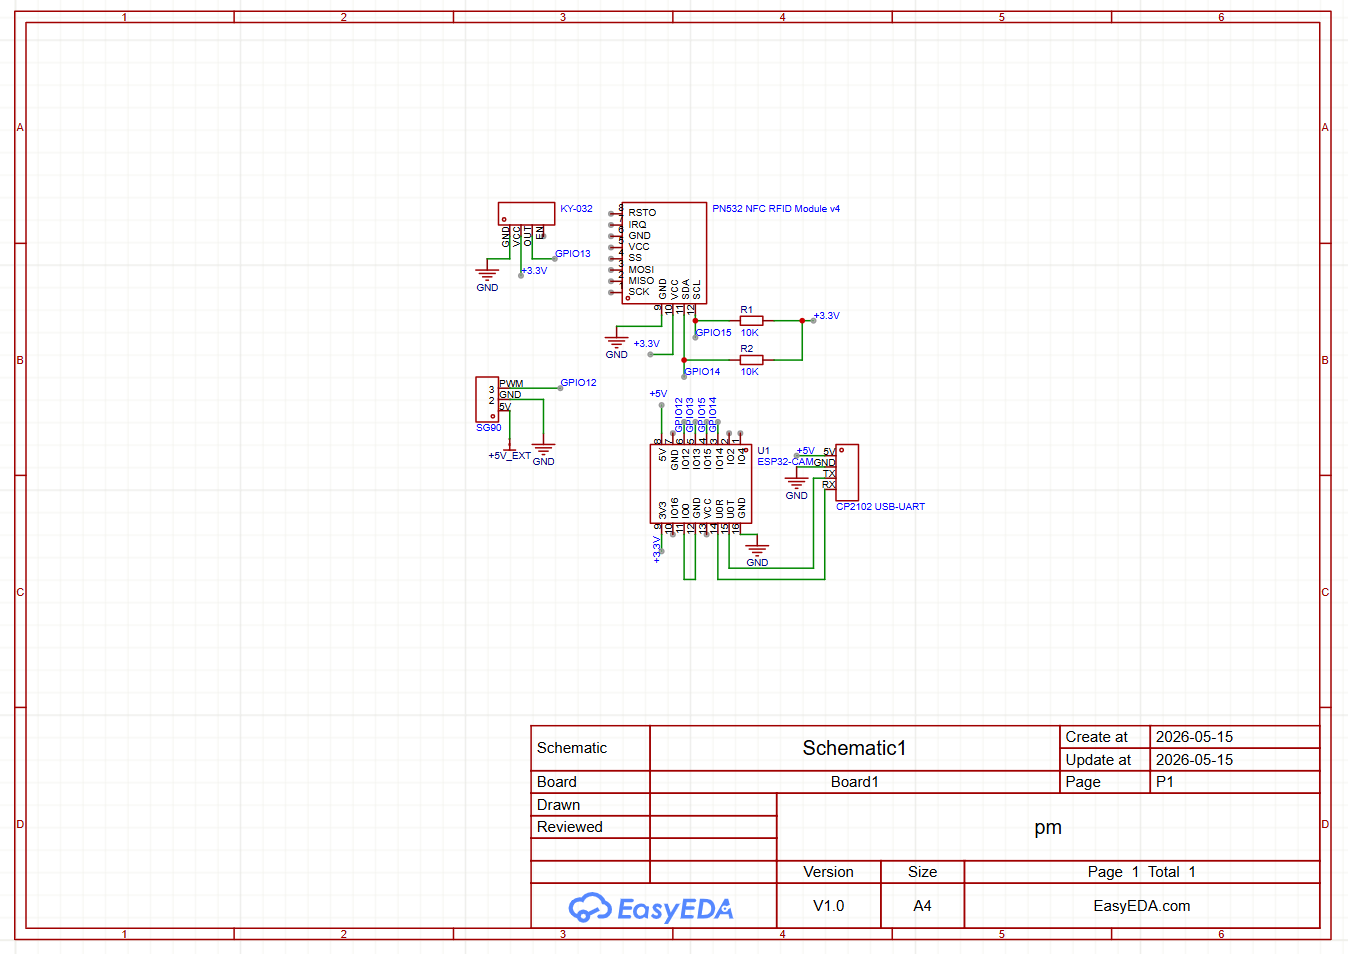The image size is (1348, 954).
Task: Select resistor R2 symbol
Action: pyautogui.click(x=751, y=360)
